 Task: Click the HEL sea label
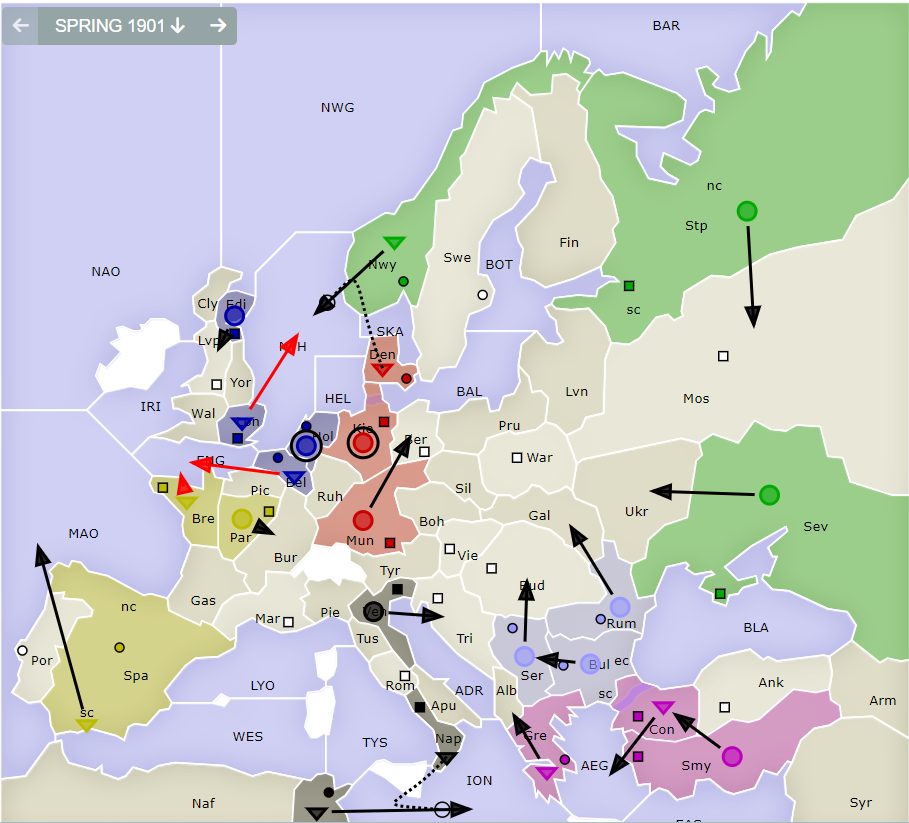pos(337,399)
